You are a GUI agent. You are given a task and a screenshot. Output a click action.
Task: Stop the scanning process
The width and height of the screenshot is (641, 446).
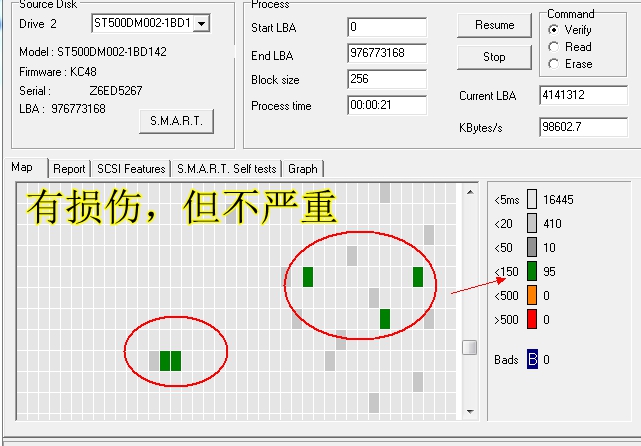click(494, 57)
